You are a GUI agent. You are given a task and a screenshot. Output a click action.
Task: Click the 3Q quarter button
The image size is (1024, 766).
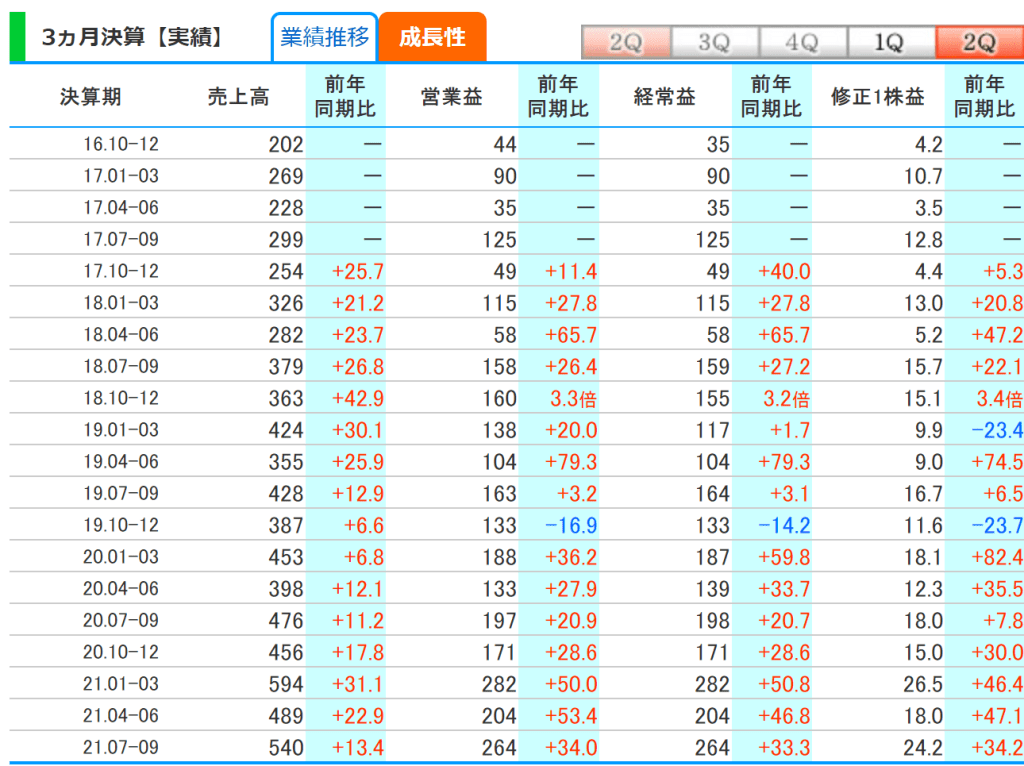click(x=714, y=43)
